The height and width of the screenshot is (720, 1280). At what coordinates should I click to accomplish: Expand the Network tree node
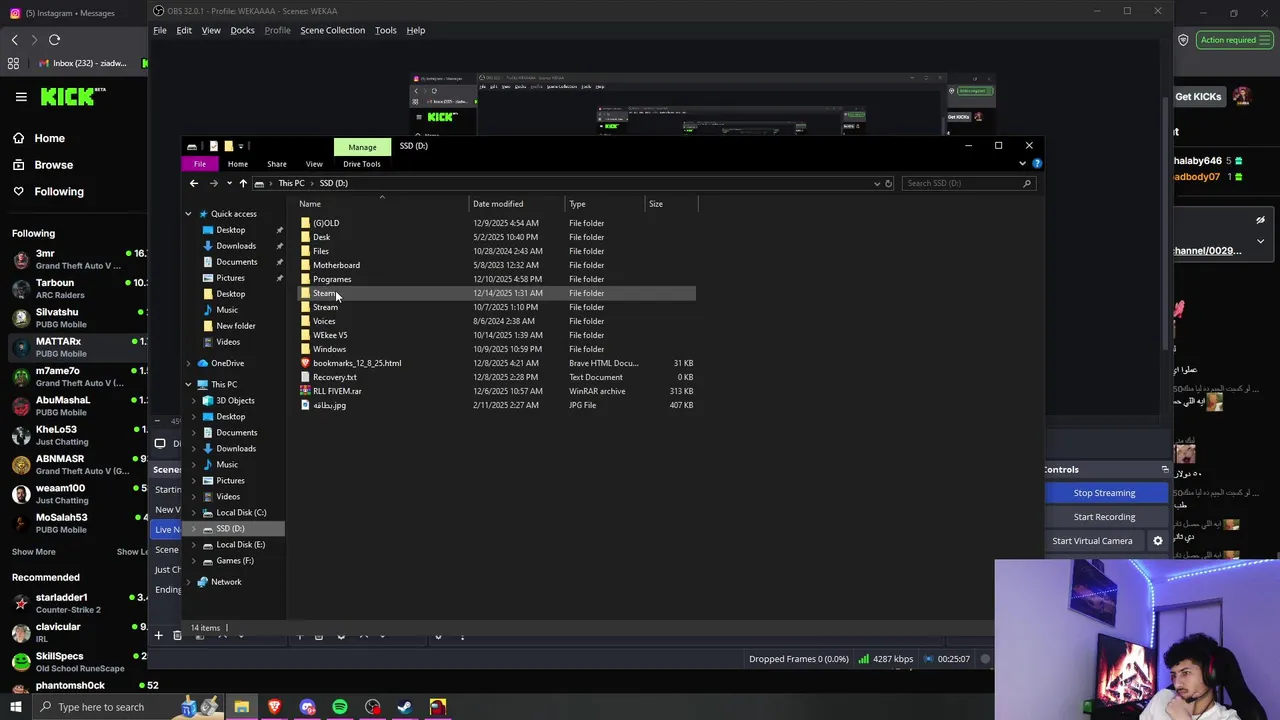tap(188, 582)
